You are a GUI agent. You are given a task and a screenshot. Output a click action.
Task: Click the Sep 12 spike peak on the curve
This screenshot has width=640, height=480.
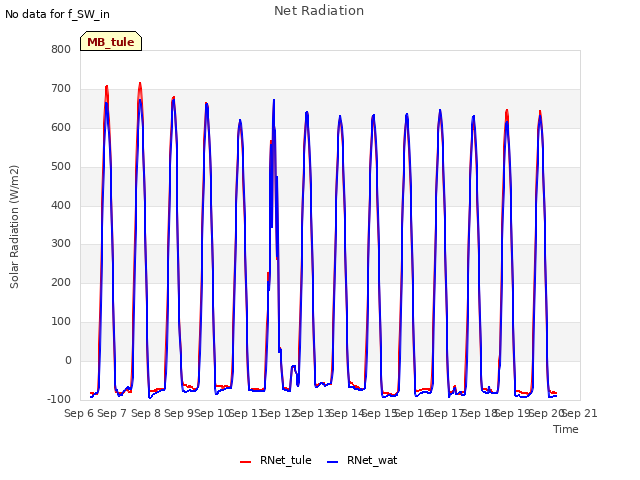coord(274,100)
